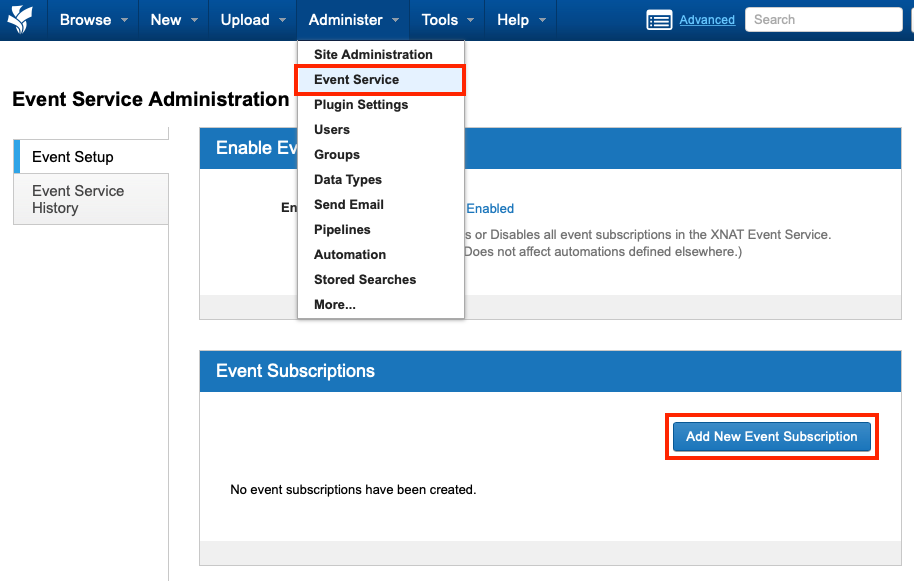Click into the Search input field
The image size is (914, 581).
click(822, 20)
